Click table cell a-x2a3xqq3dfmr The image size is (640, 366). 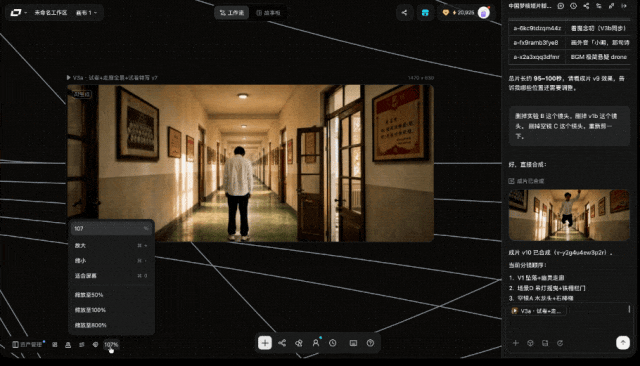(x=537, y=57)
